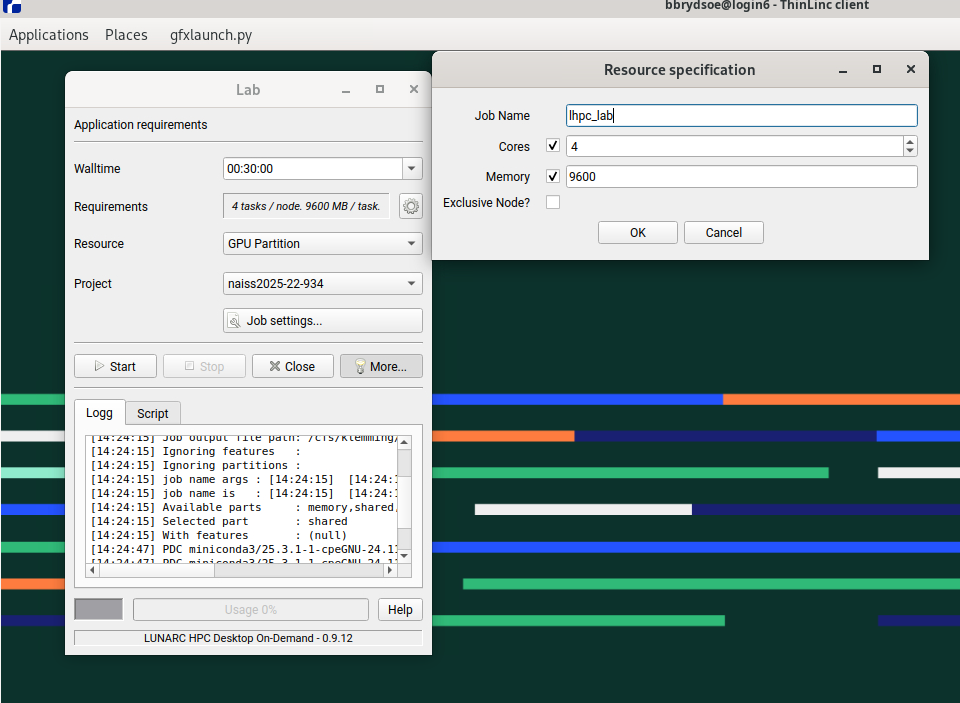Enable the Exclusive Node checkbox
960x703 pixels.
[x=553, y=203]
